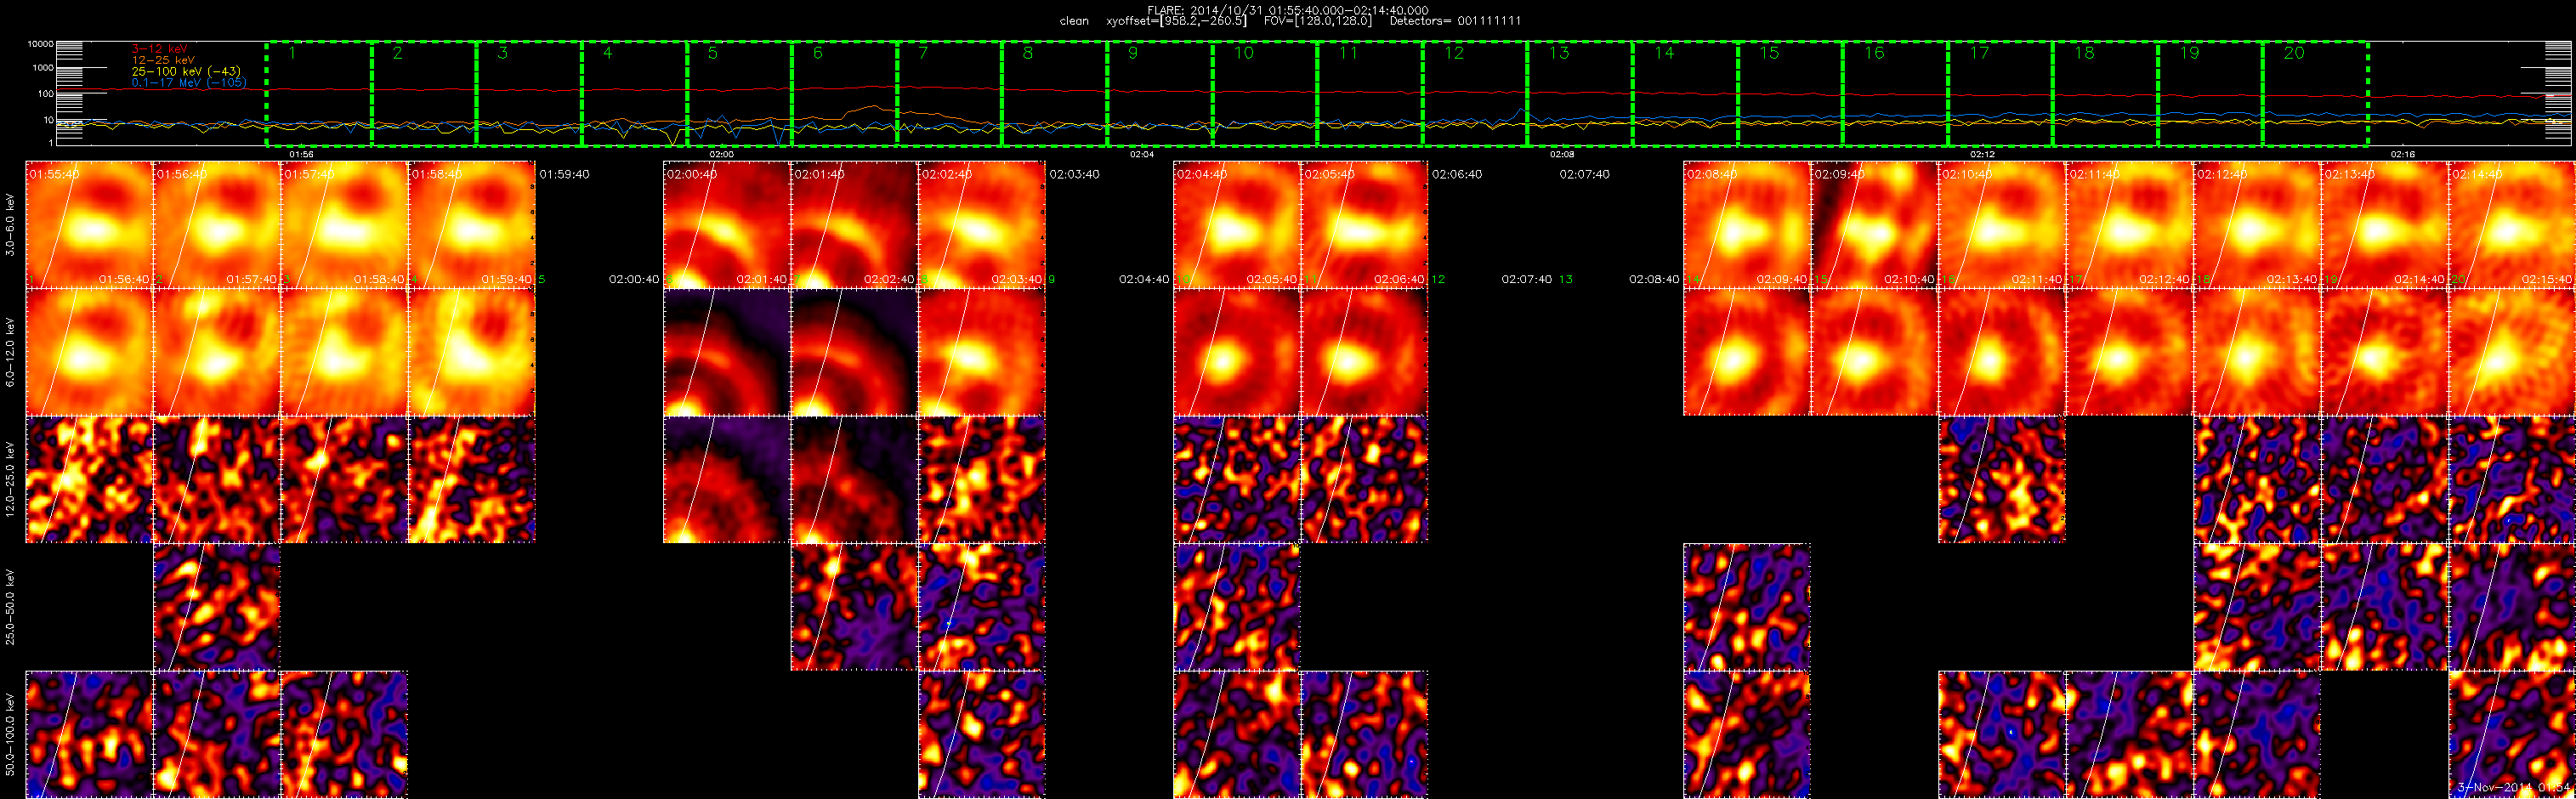The image size is (2576, 799).
Task: Open the 50–100 keV image at 02:05:40
Action: (1364, 735)
